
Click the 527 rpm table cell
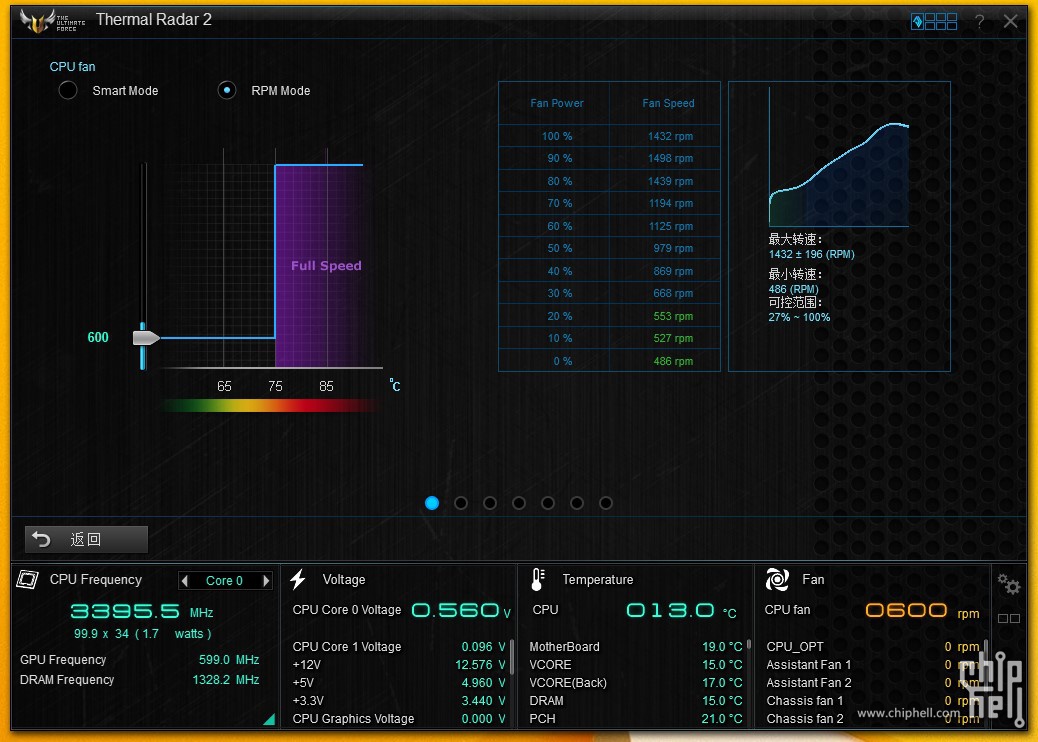(673, 338)
